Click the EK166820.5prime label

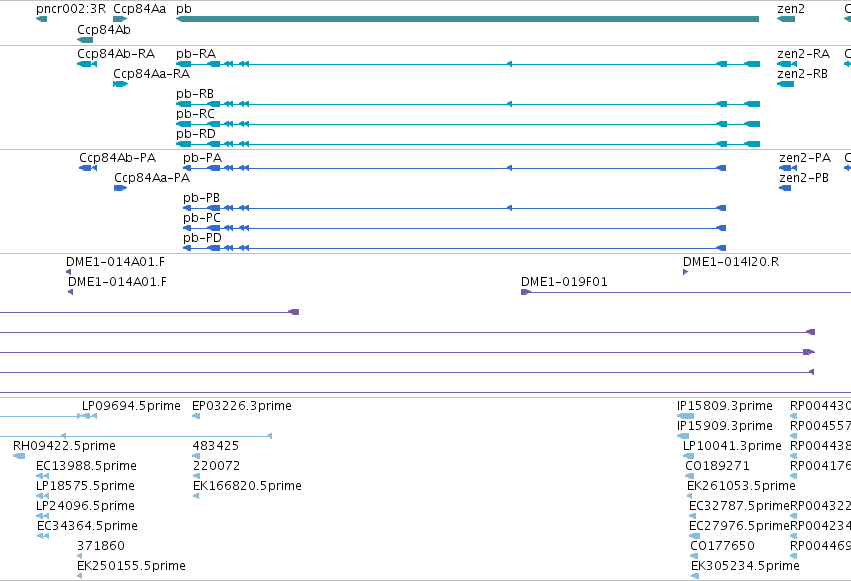click(247, 486)
